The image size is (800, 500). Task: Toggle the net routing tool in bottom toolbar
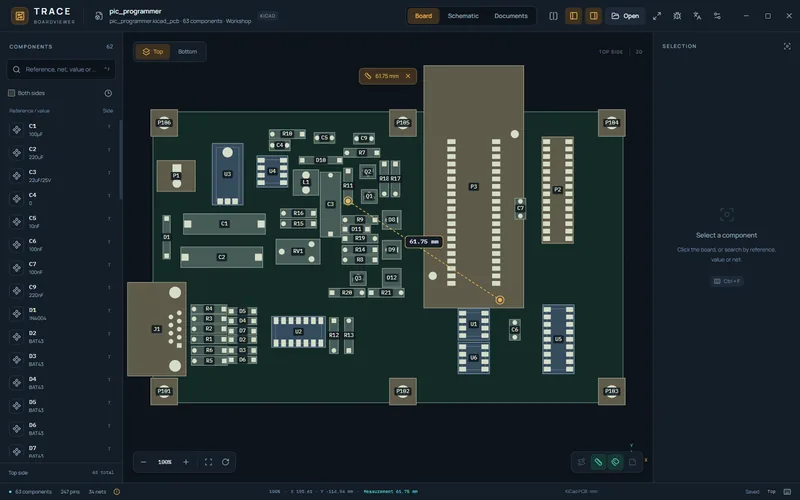(581, 462)
